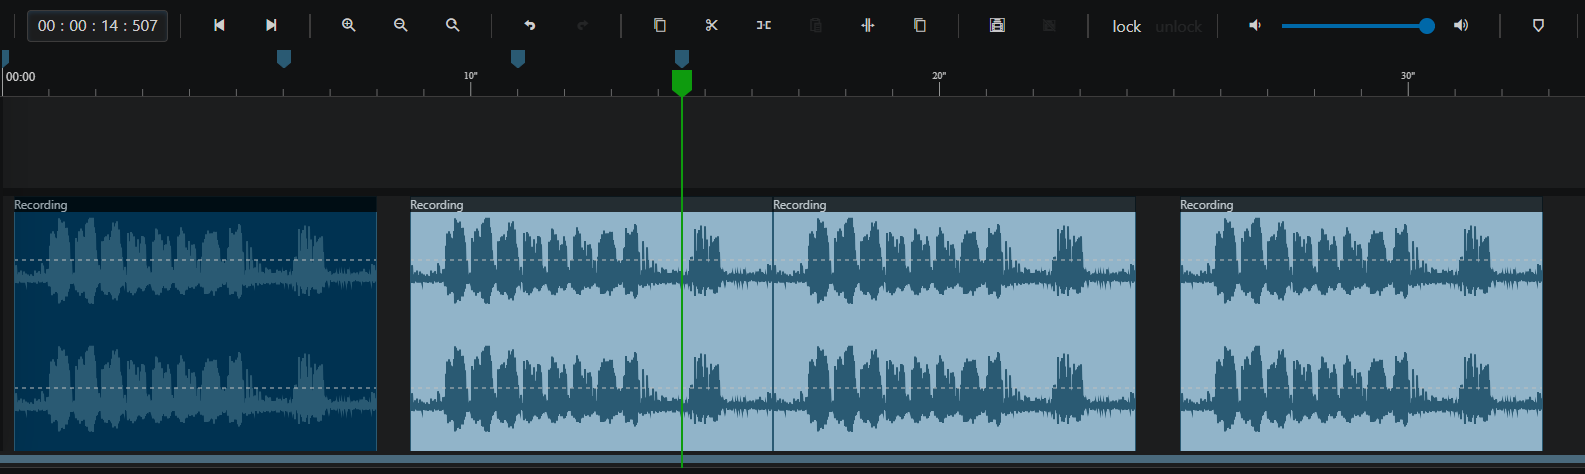This screenshot has height=474, width=1585.
Task: Cut selection with the scissors icon
Action: click(x=712, y=25)
